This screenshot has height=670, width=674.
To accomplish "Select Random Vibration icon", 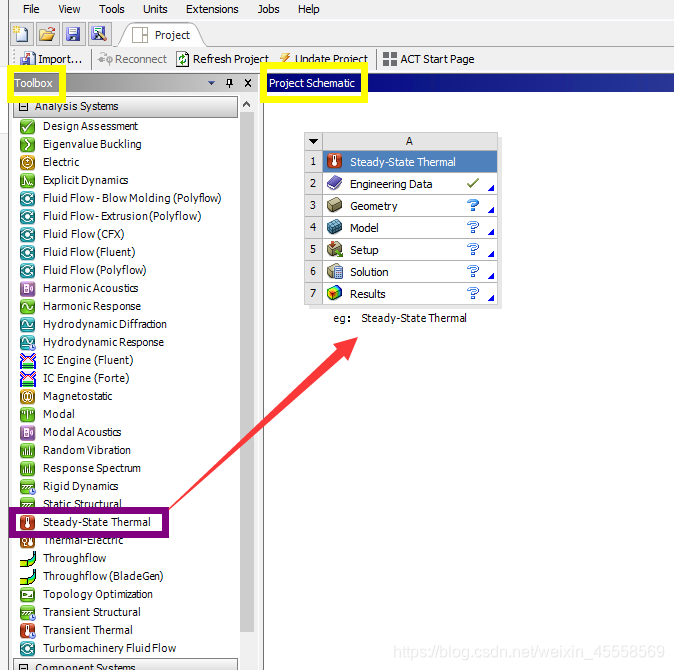I will point(27,450).
